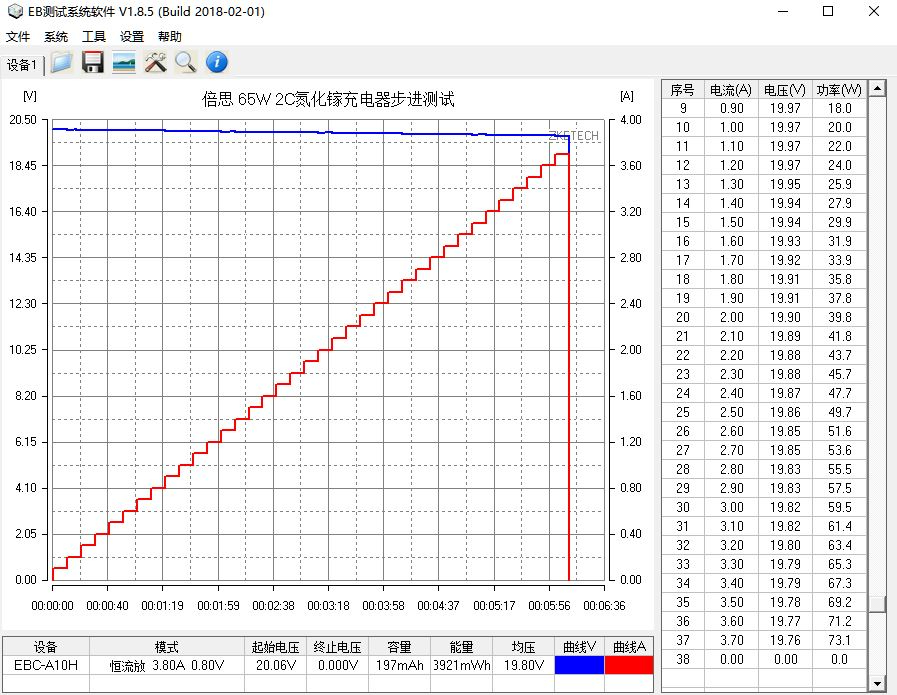Open settings via hammer and wrench icon
Viewport: 897px width, 695px height.
155,63
